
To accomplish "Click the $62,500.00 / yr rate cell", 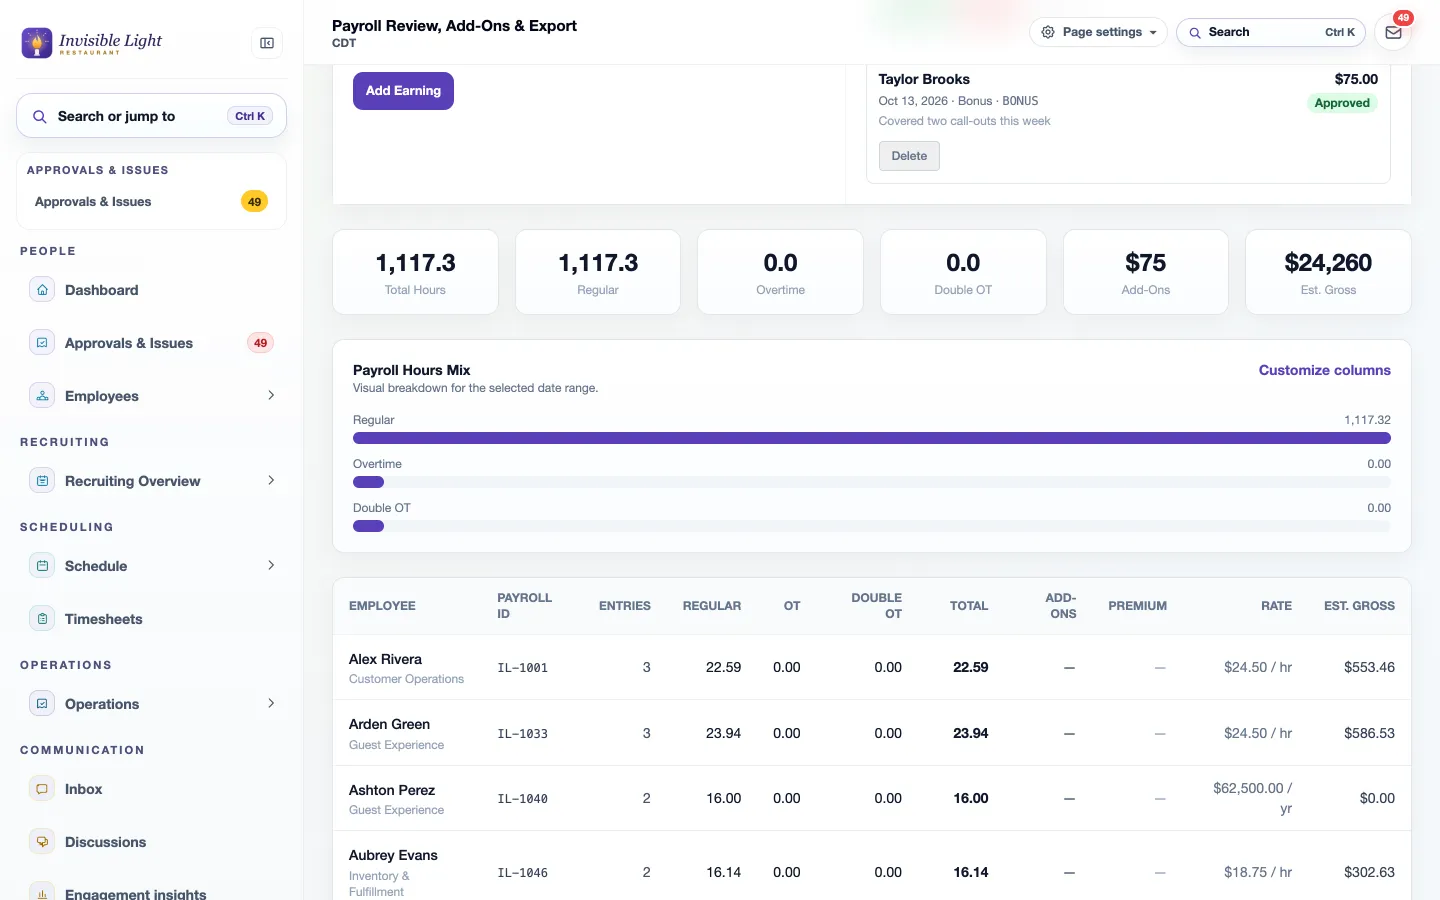I will (1252, 798).
